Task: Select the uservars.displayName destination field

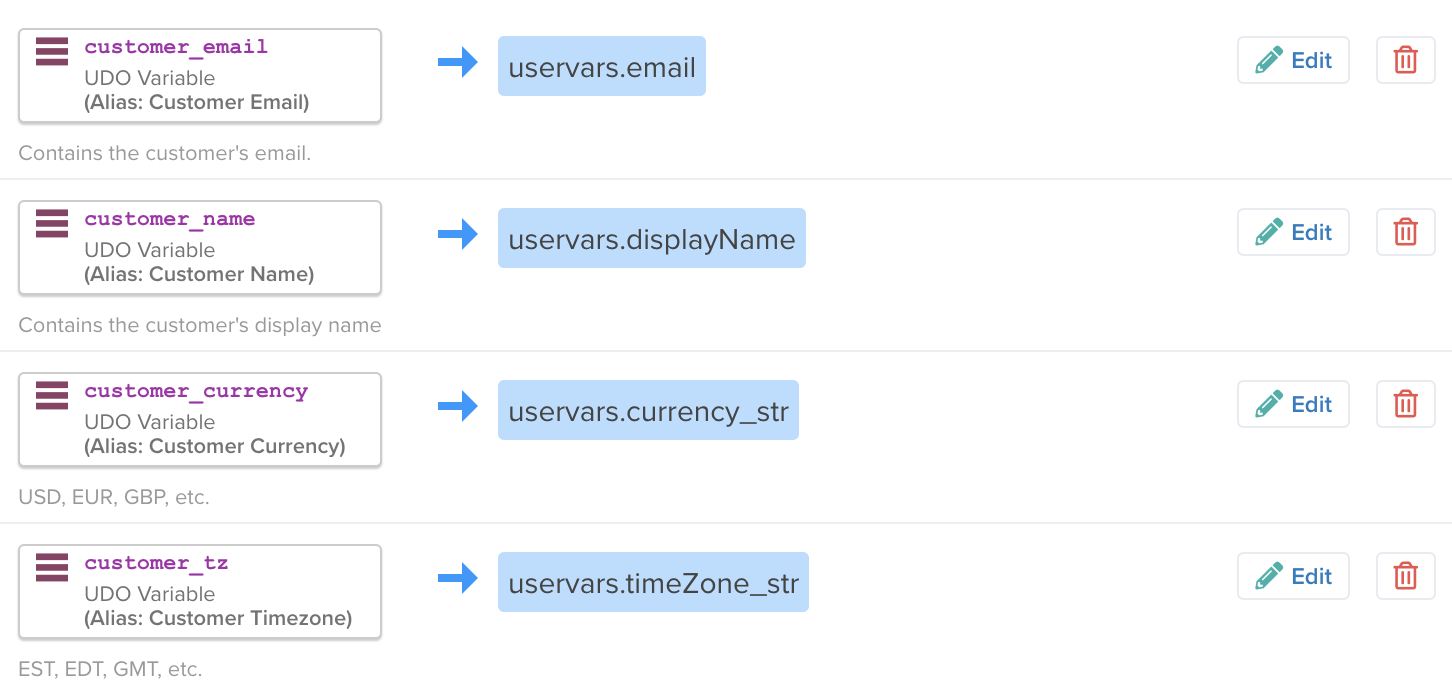Action: pos(652,238)
